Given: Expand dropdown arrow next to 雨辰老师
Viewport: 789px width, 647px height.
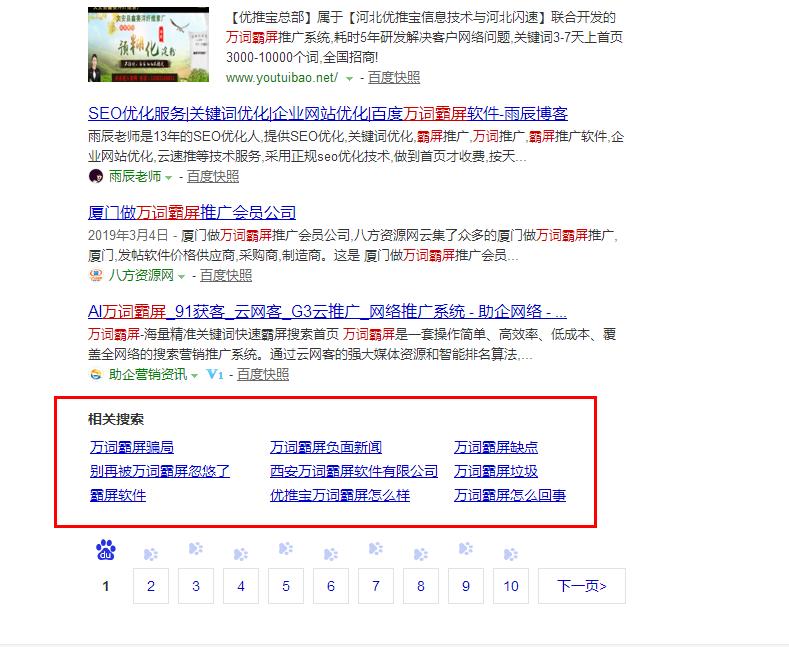Looking at the screenshot, I should [169, 178].
